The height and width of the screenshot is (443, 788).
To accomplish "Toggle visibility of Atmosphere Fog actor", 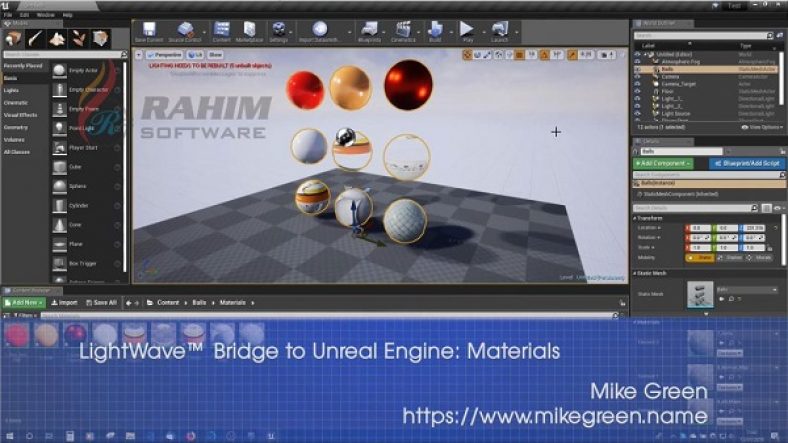I will (637, 62).
